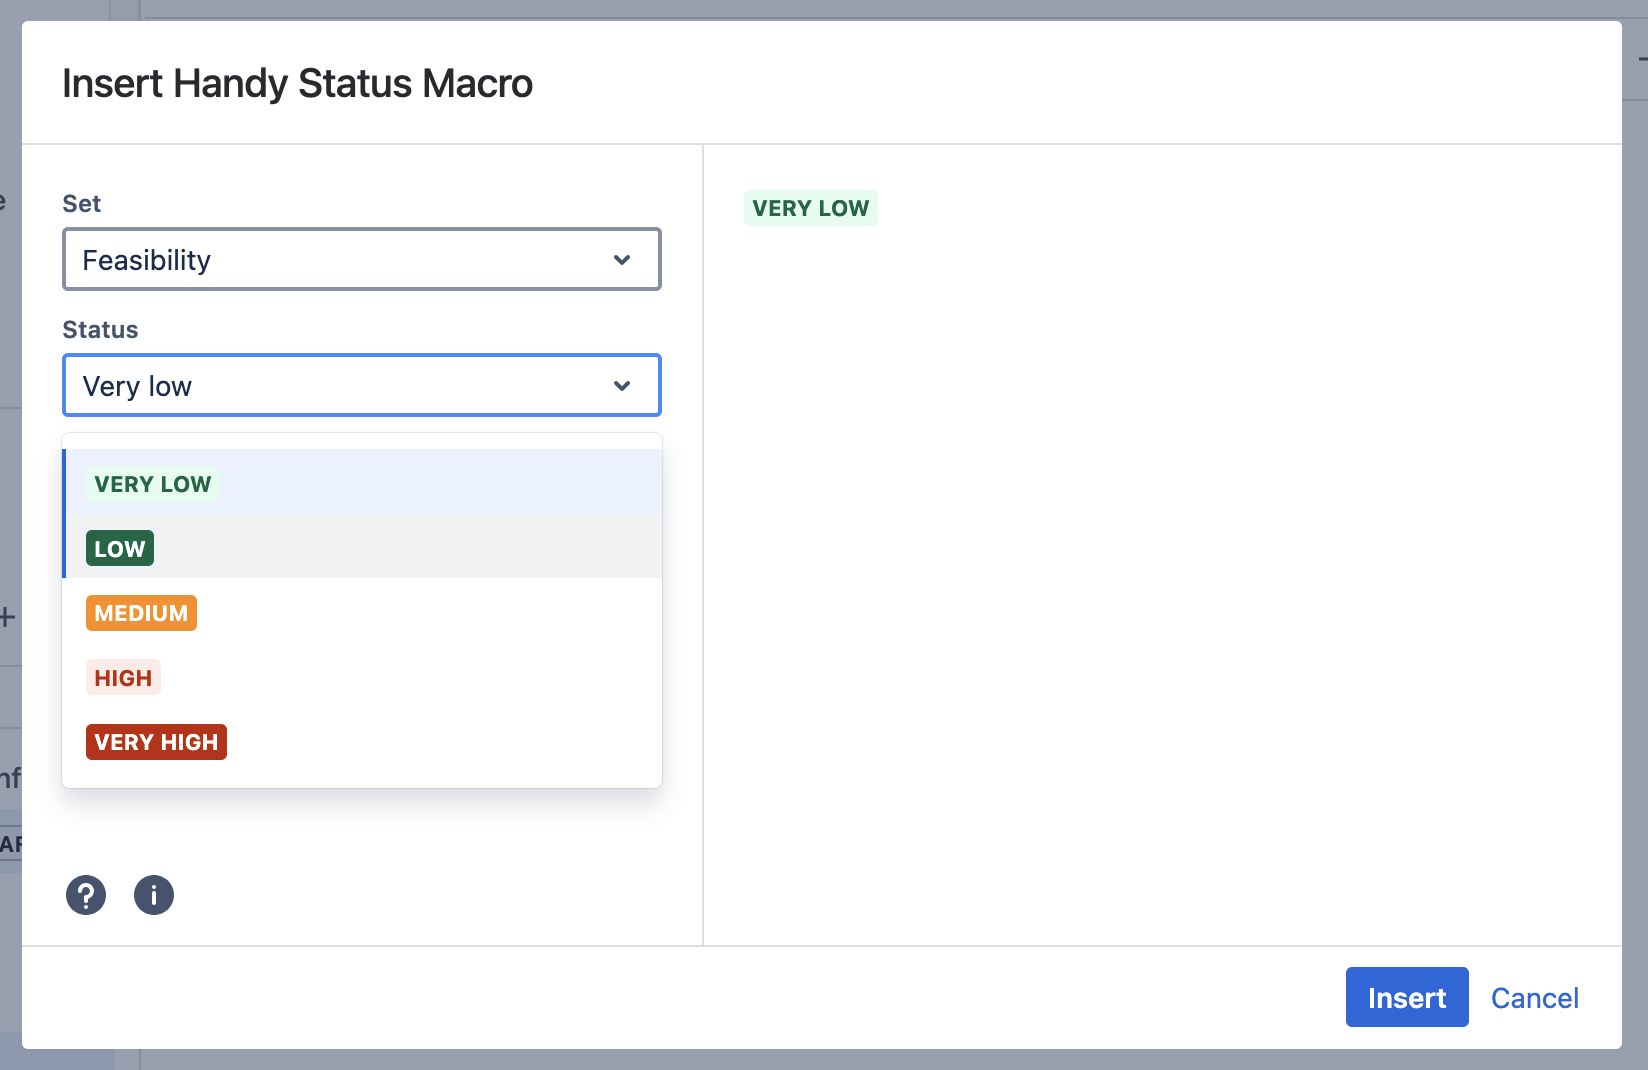Choose the LOW status option
The height and width of the screenshot is (1070, 1648).
tap(362, 548)
